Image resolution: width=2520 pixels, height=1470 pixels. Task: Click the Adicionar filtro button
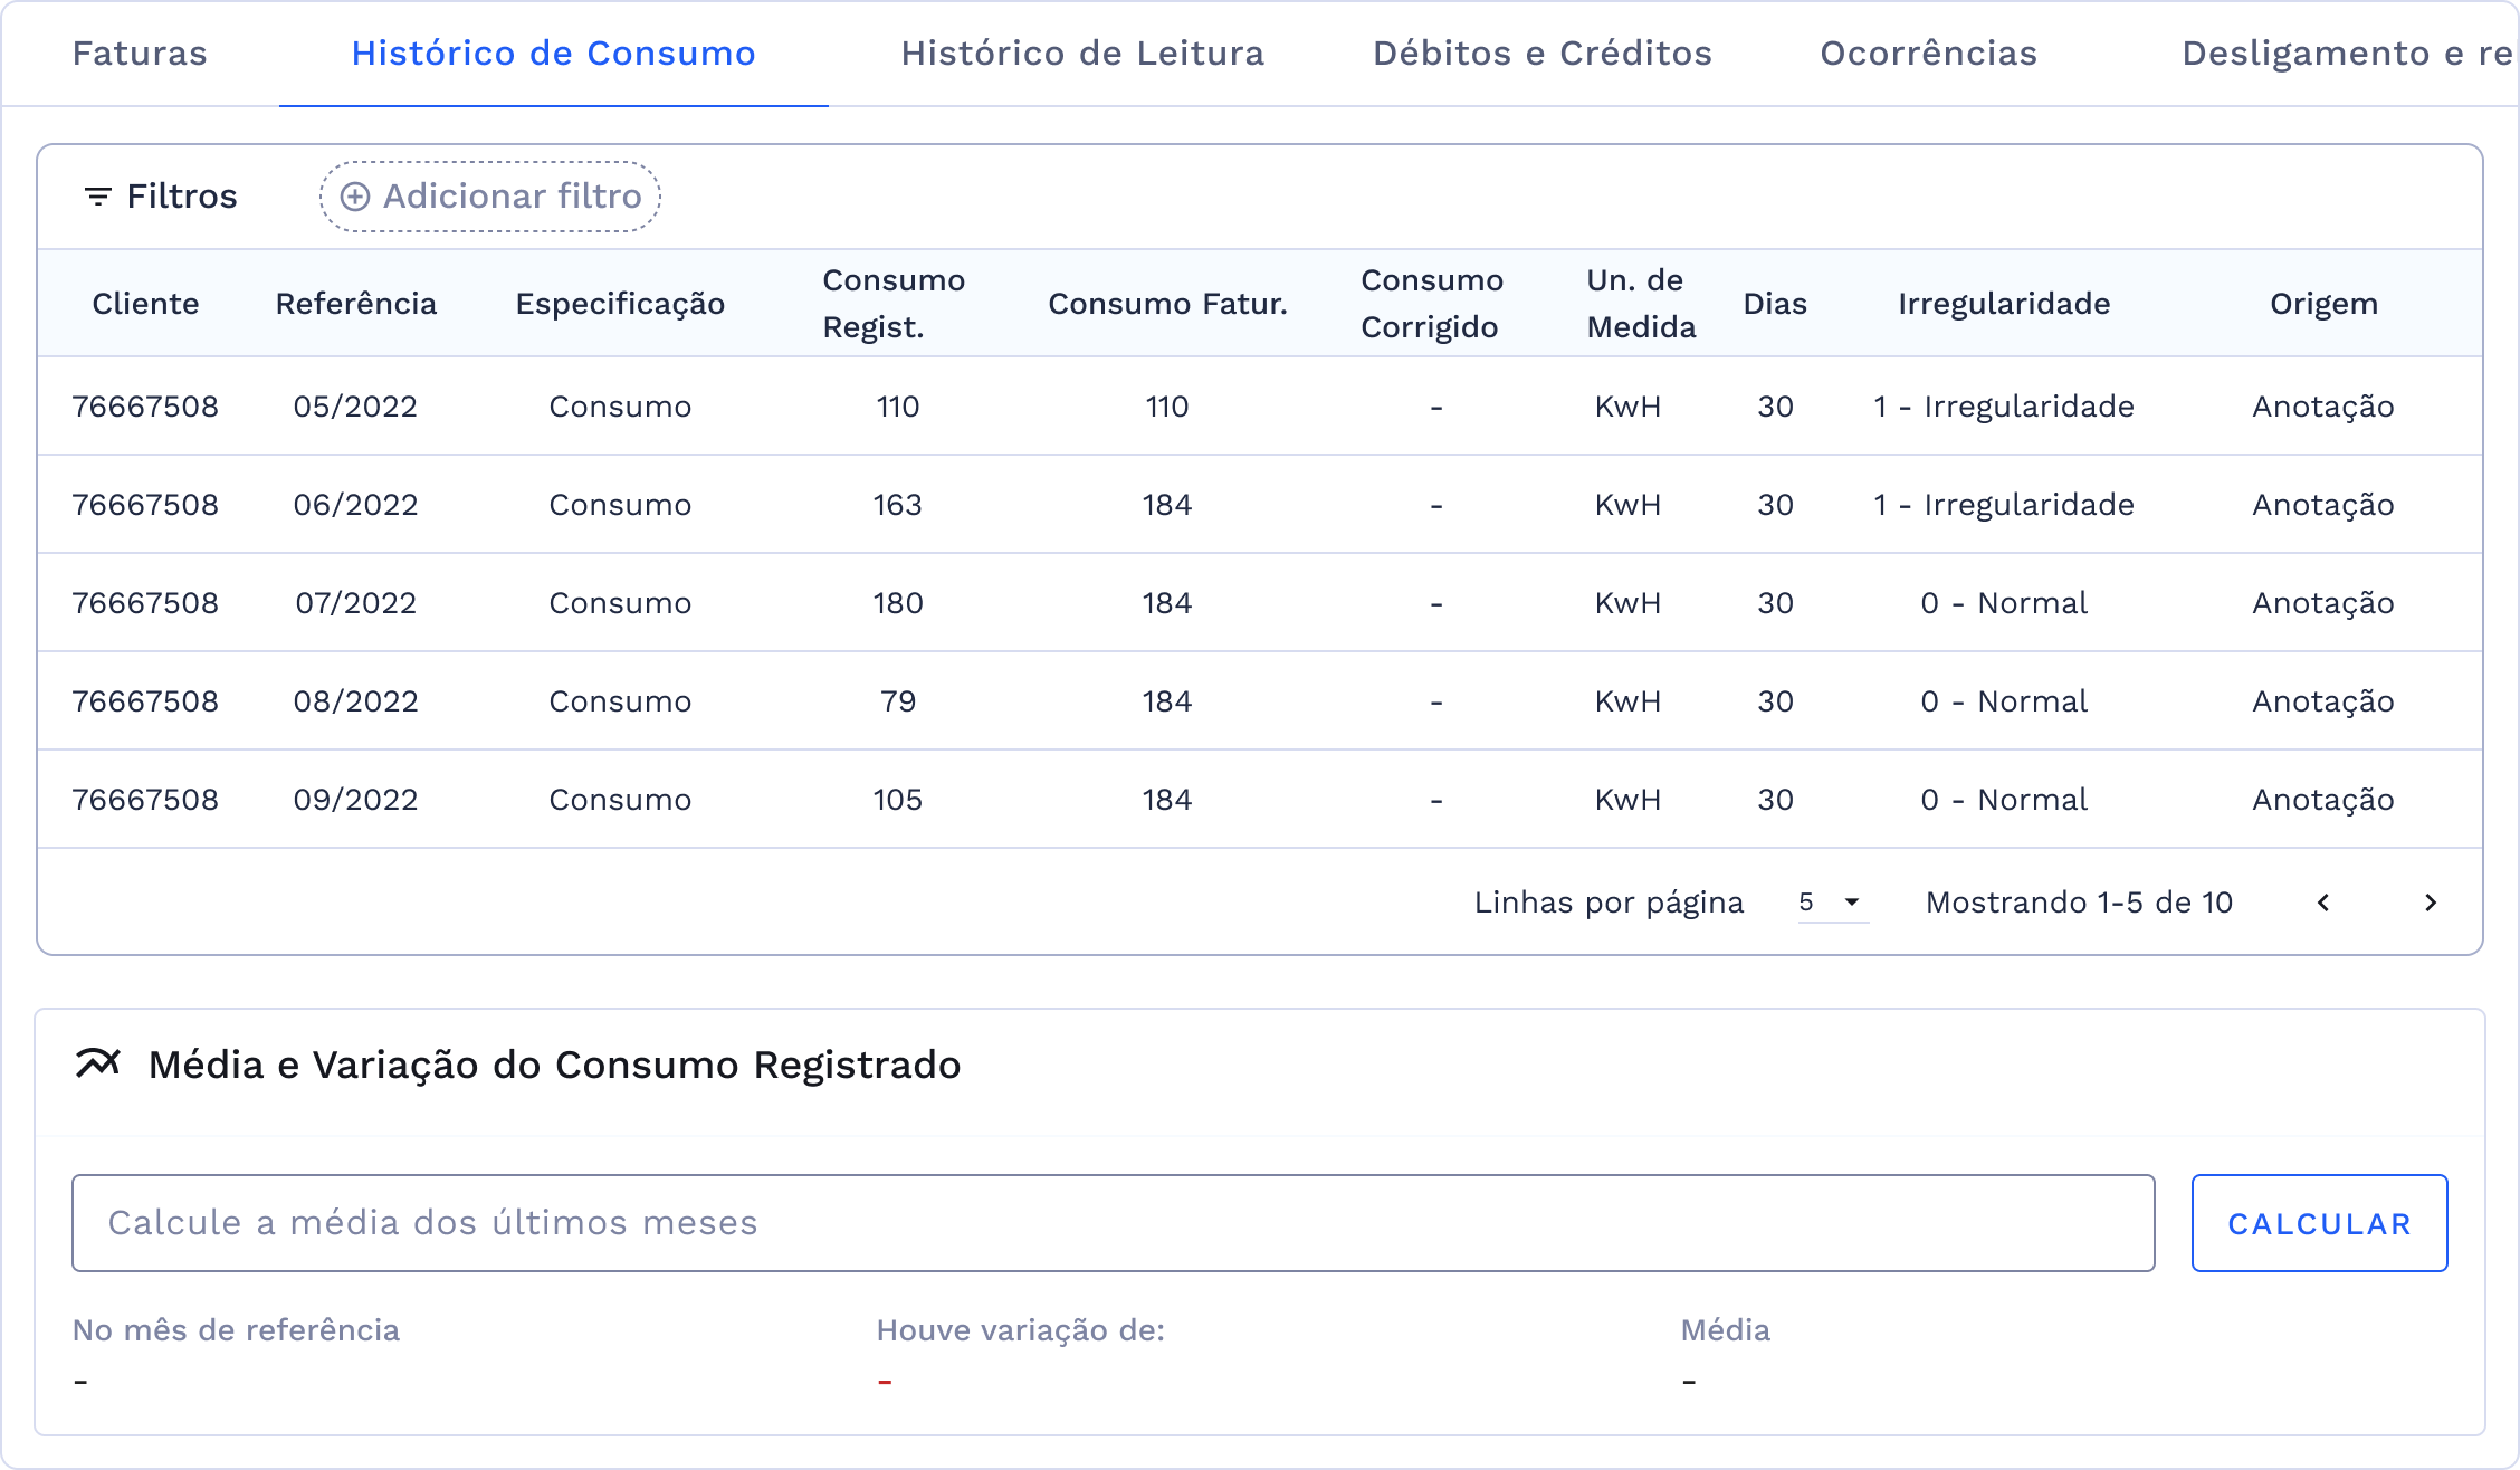point(490,197)
